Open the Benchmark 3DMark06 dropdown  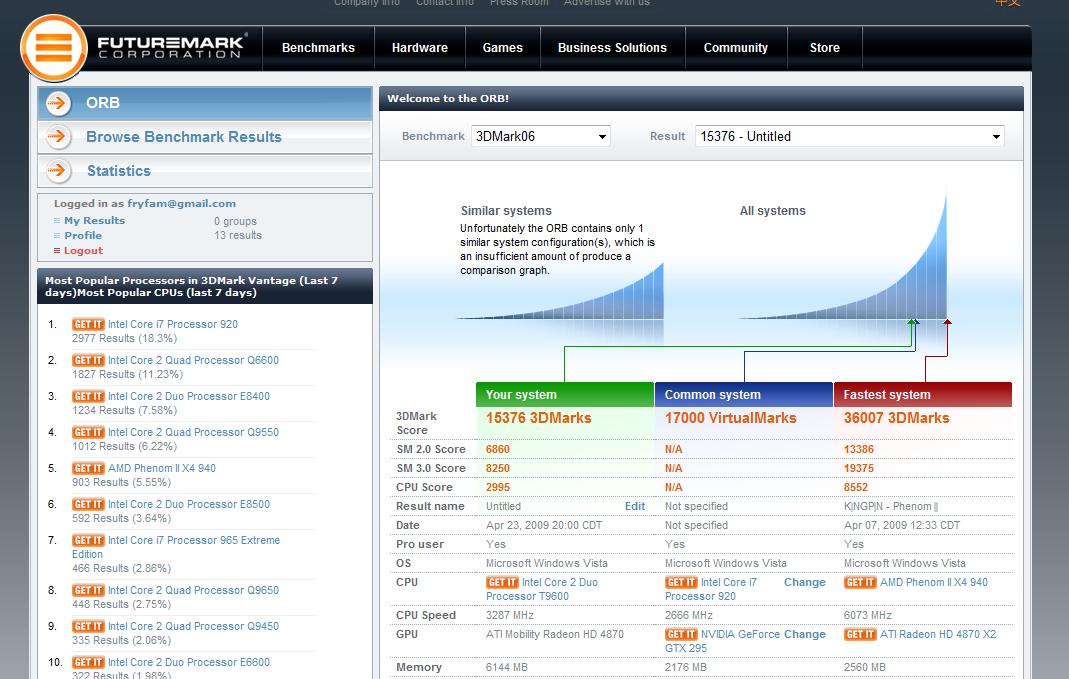click(x=541, y=136)
